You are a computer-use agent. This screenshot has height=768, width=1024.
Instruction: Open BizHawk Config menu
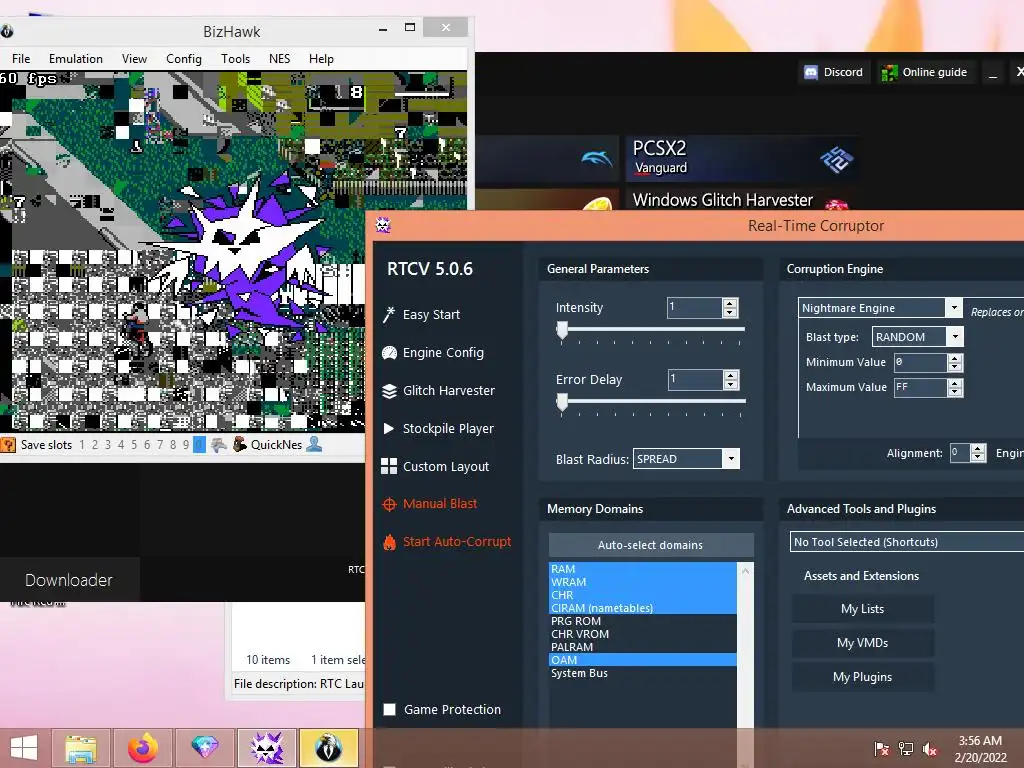point(184,59)
